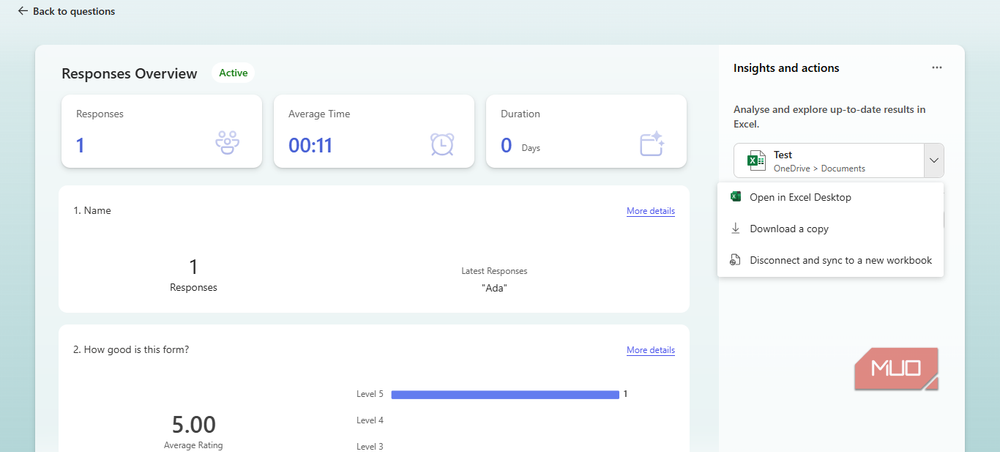Click the Duration calendar sparkle icon
Screen dimensions: 1000x452
(x=652, y=144)
